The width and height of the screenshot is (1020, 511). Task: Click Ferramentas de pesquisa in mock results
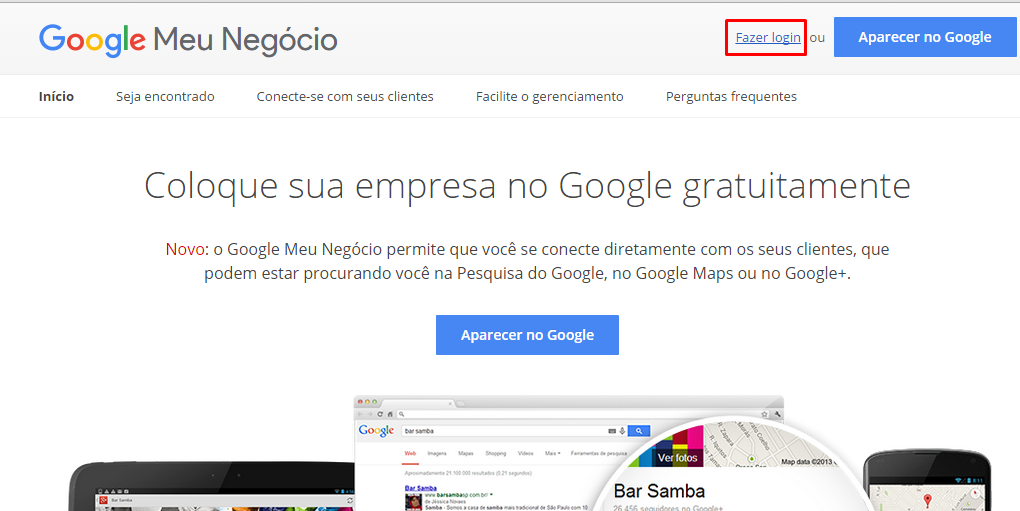pos(599,453)
